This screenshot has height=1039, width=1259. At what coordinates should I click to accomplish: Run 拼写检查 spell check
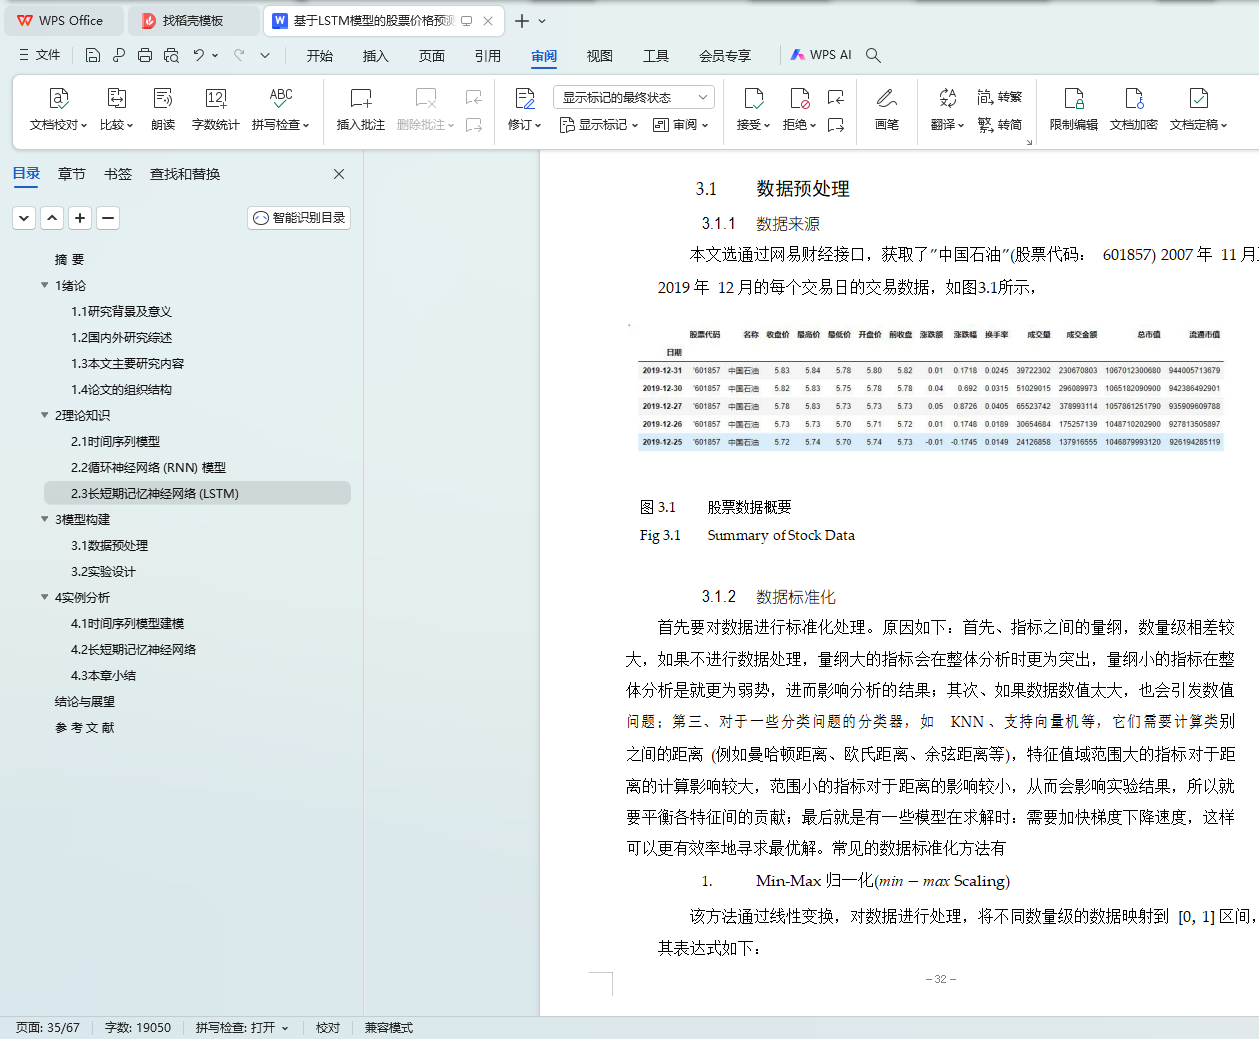pos(281,110)
